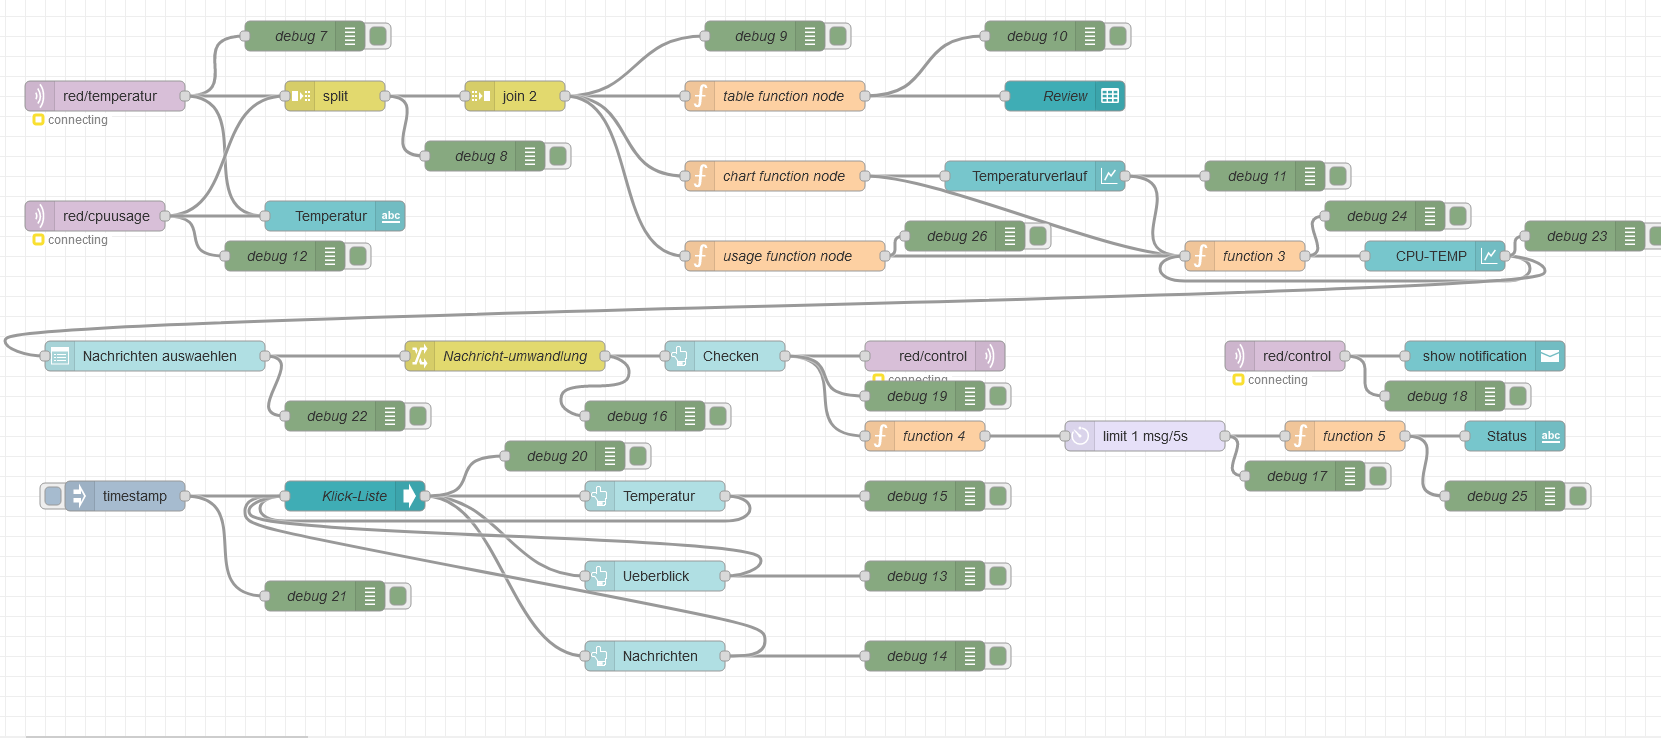Select the Nachricht-umwandlung node label
The width and height of the screenshot is (1661, 738).
click(x=515, y=356)
